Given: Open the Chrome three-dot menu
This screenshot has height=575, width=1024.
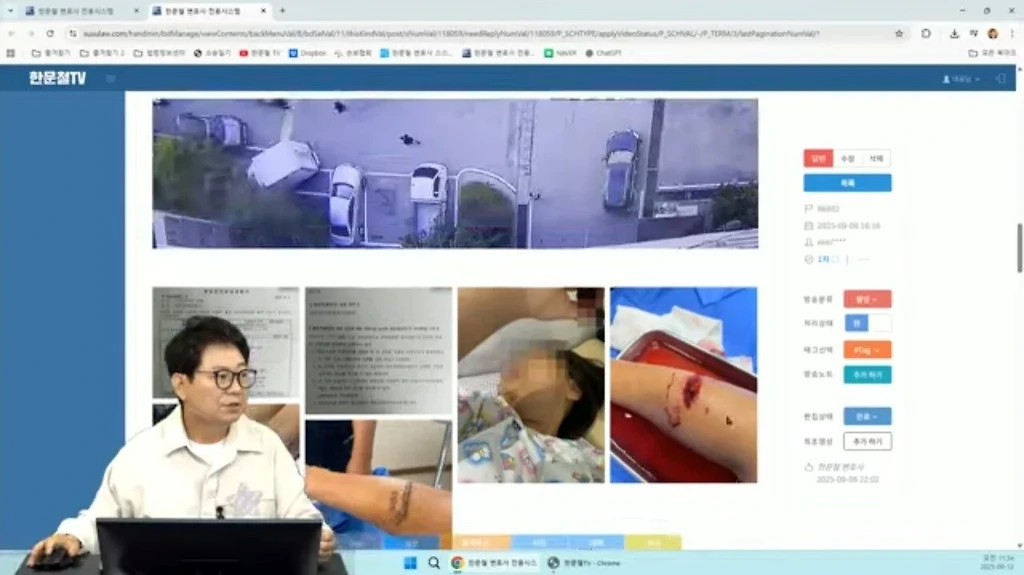Looking at the screenshot, I should (1012, 33).
